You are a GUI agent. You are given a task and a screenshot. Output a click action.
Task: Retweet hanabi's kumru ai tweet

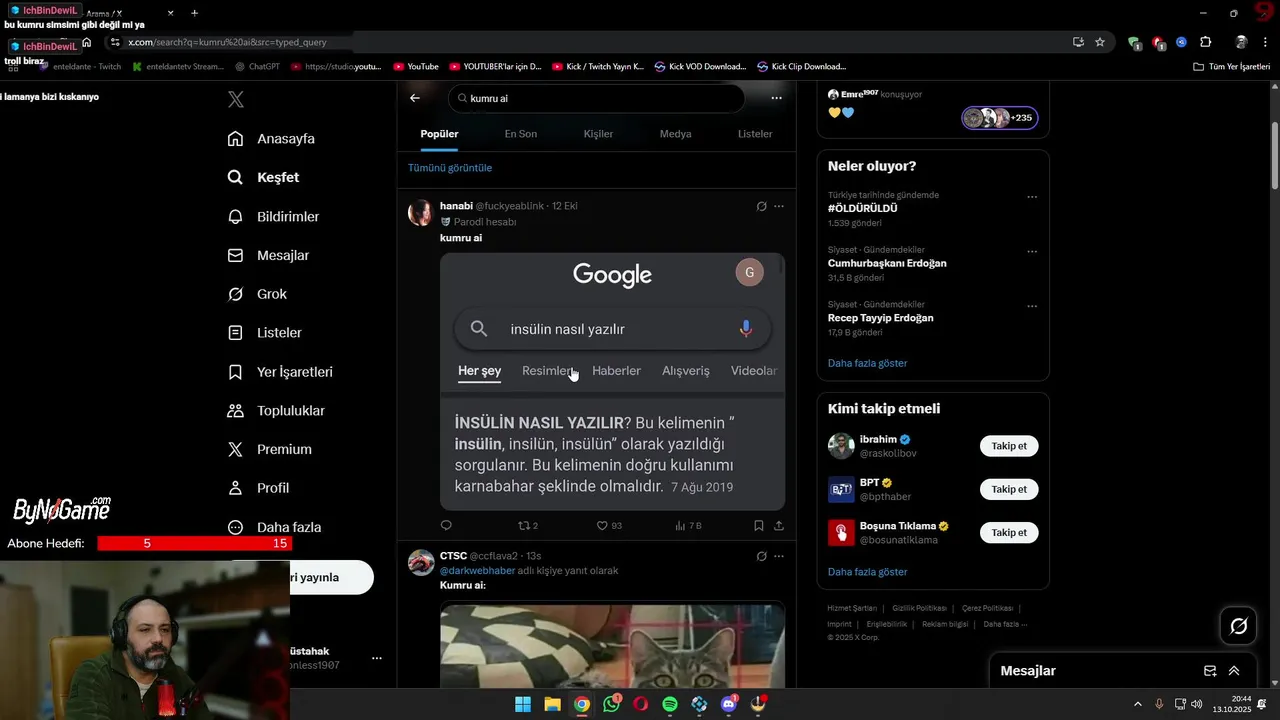[x=527, y=525]
